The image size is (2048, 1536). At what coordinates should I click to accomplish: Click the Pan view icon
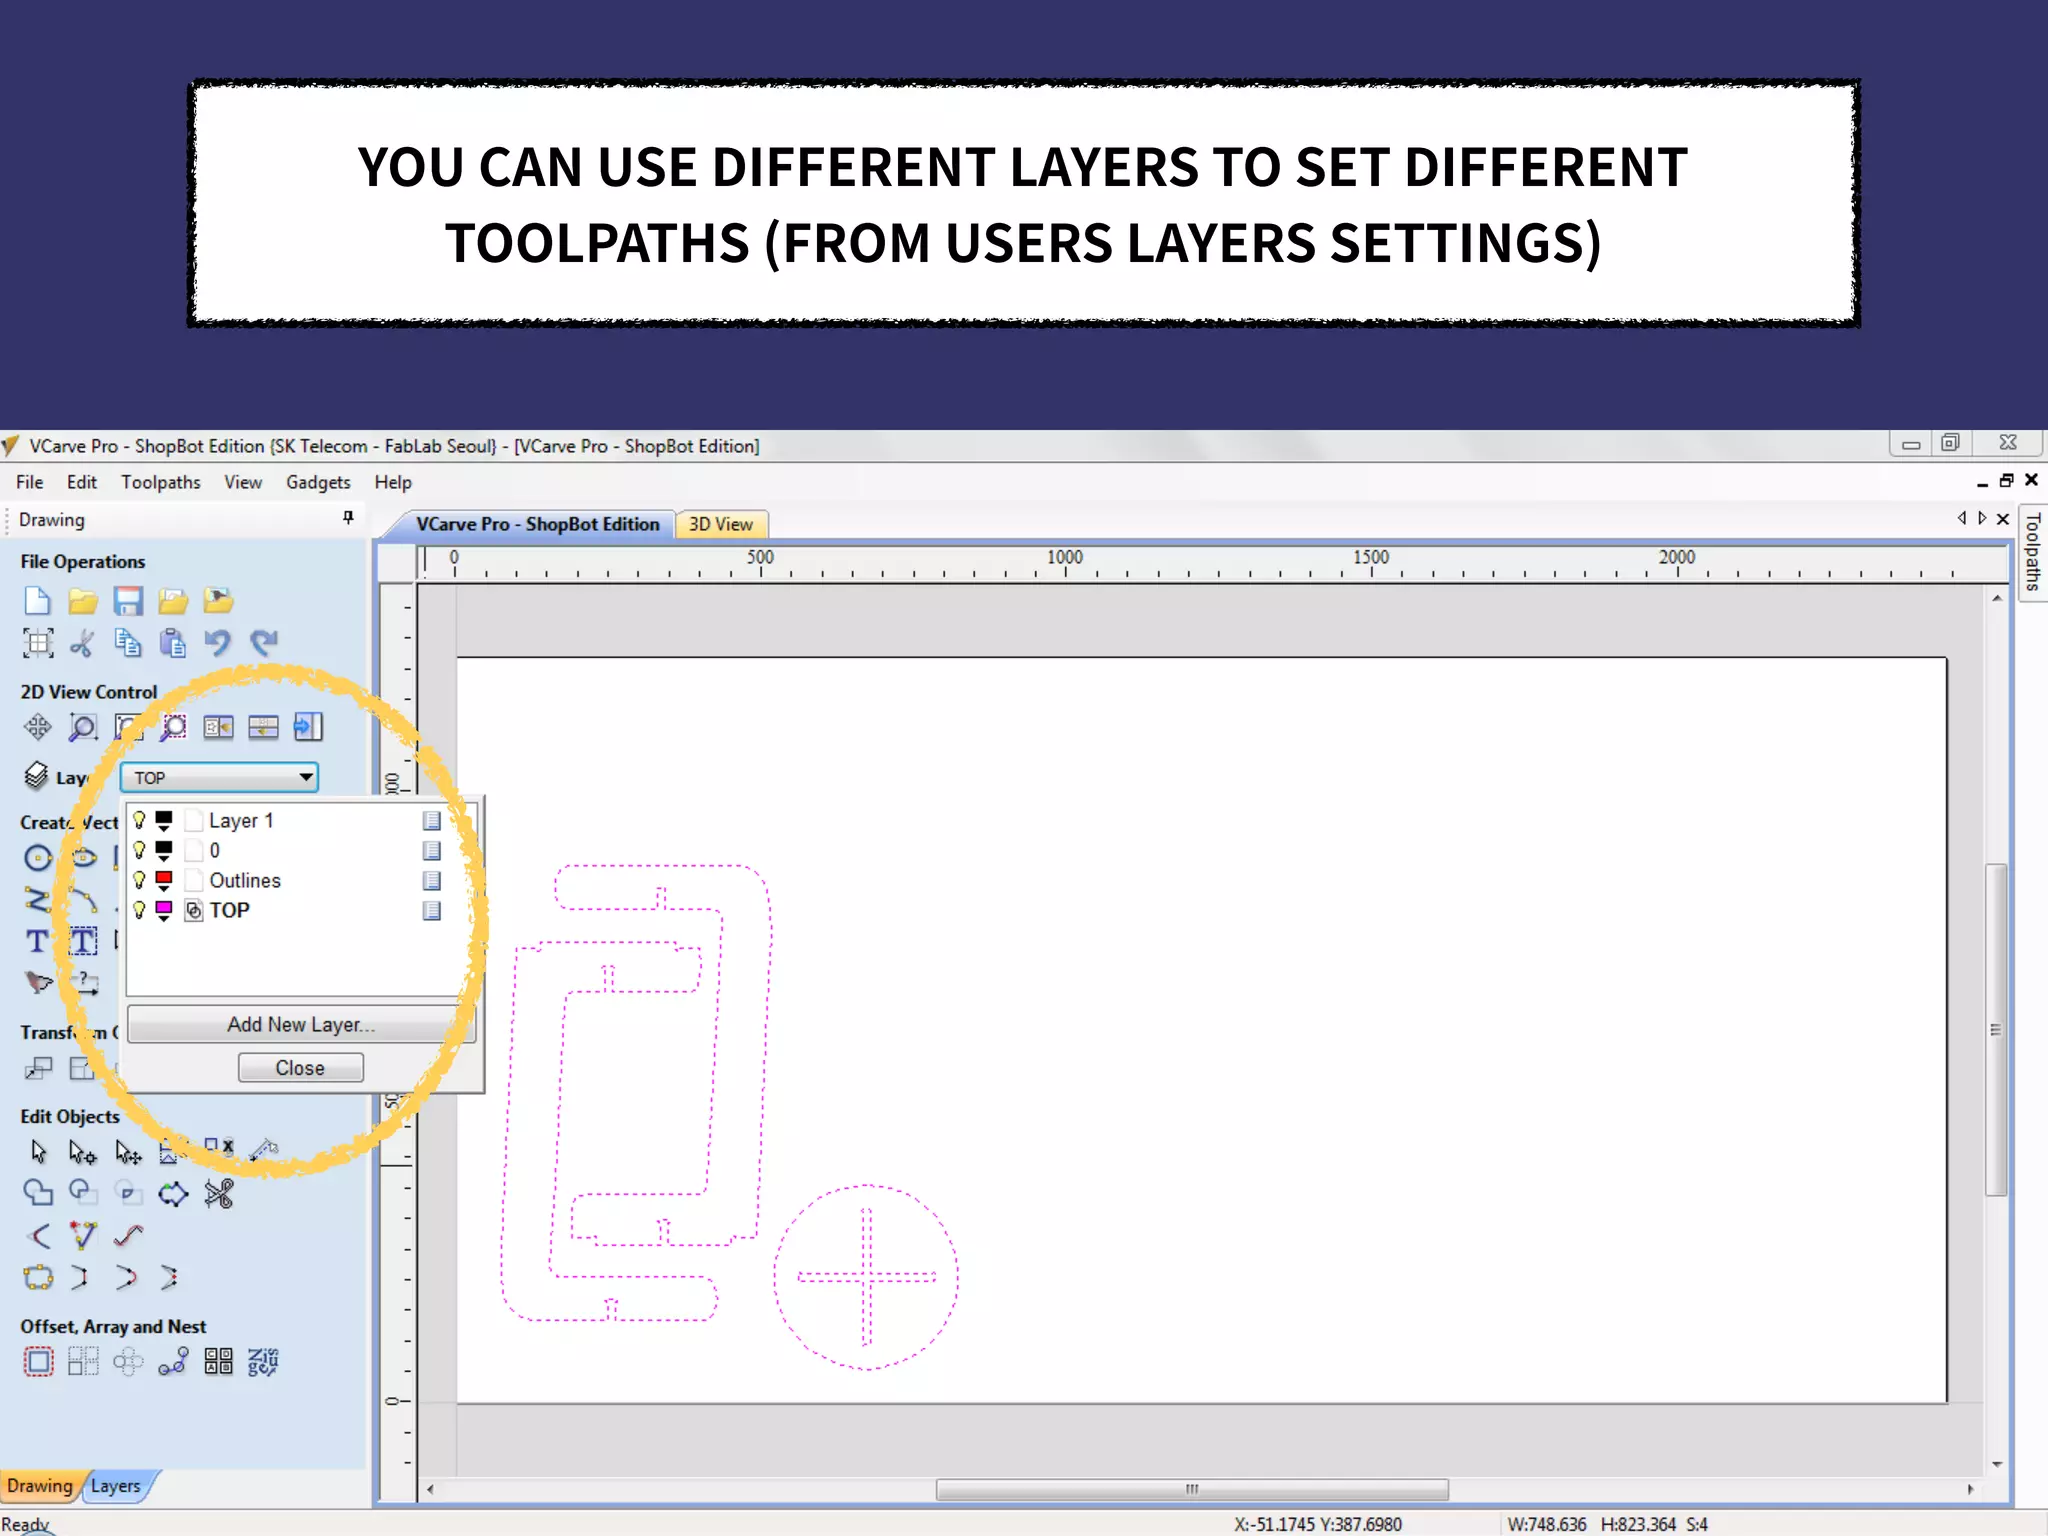(37, 727)
